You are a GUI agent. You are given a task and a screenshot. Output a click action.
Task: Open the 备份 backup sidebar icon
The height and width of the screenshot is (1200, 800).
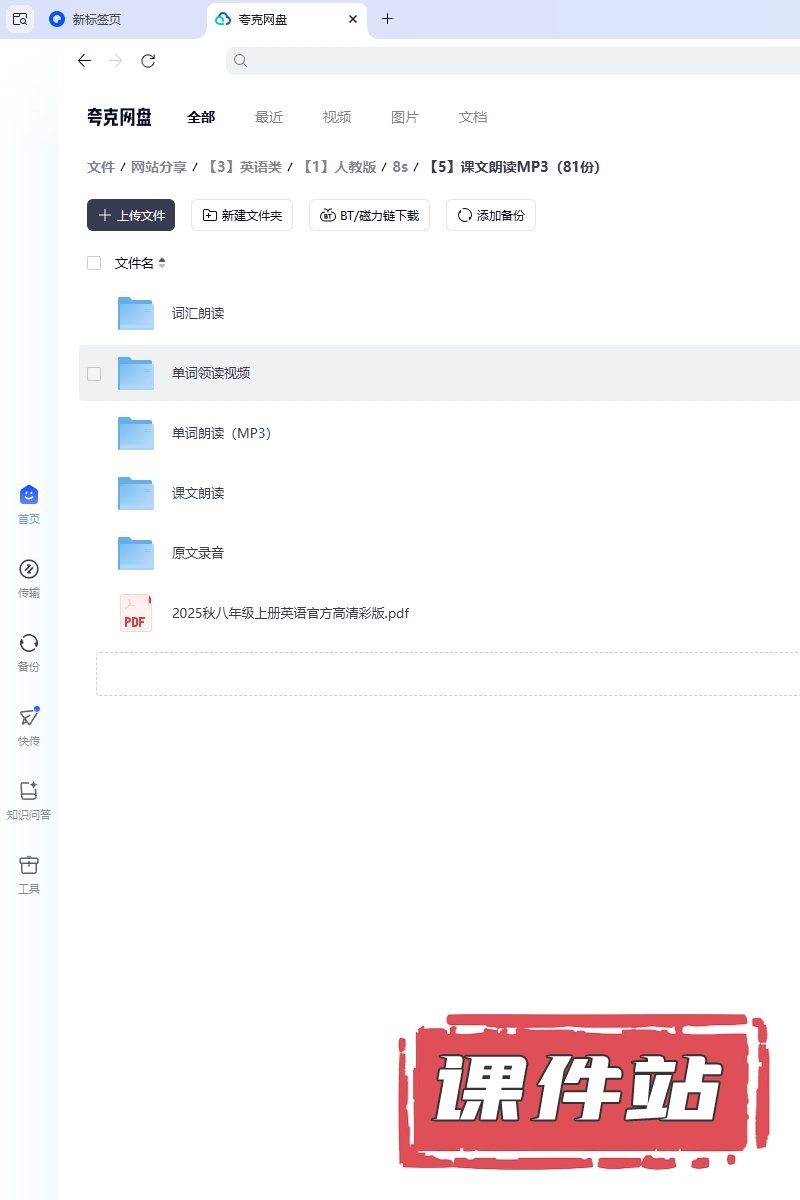pyautogui.click(x=29, y=643)
